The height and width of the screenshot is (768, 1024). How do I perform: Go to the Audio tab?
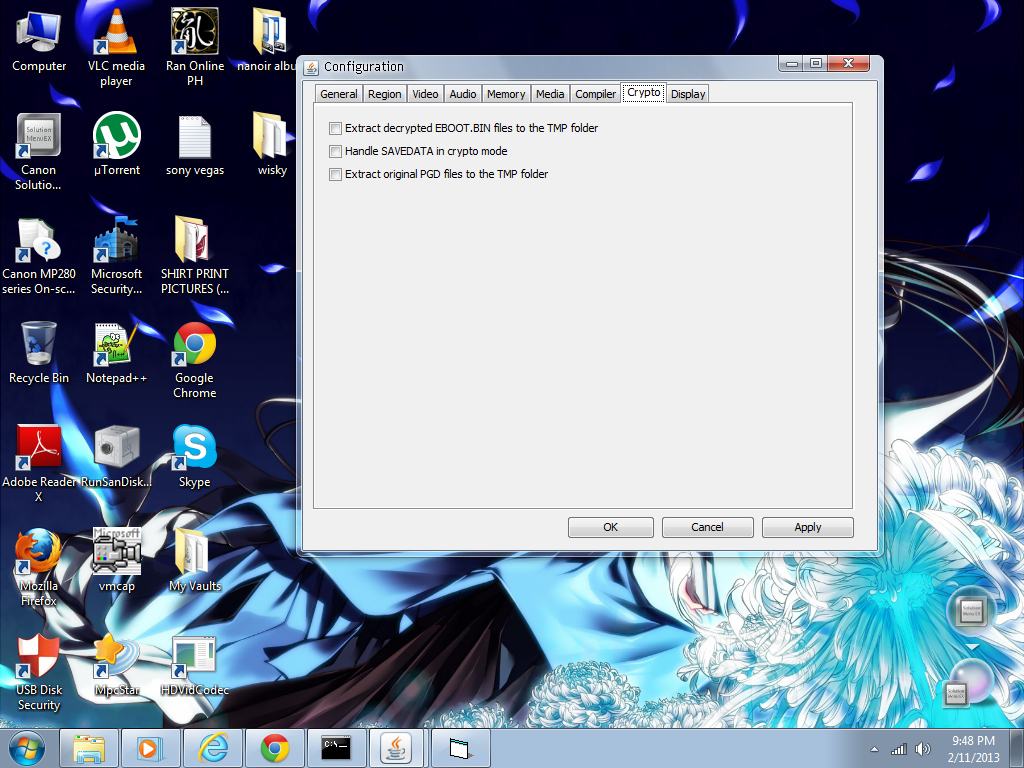click(x=462, y=94)
